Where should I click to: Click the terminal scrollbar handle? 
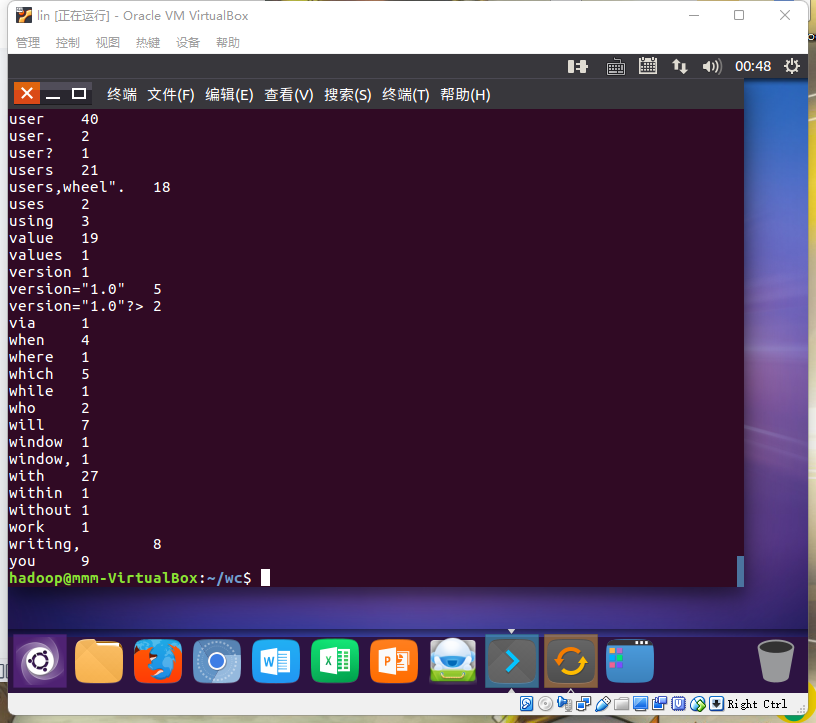[x=740, y=571]
